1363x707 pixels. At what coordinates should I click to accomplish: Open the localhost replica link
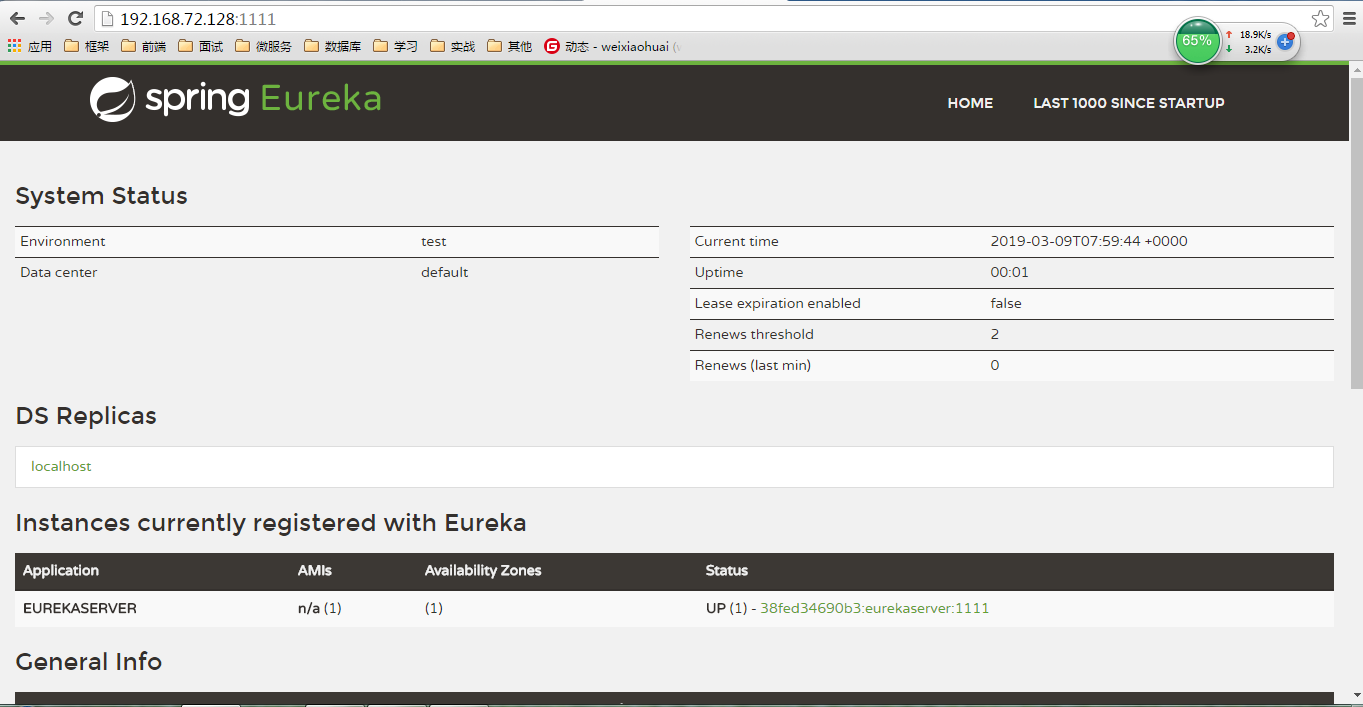click(61, 466)
